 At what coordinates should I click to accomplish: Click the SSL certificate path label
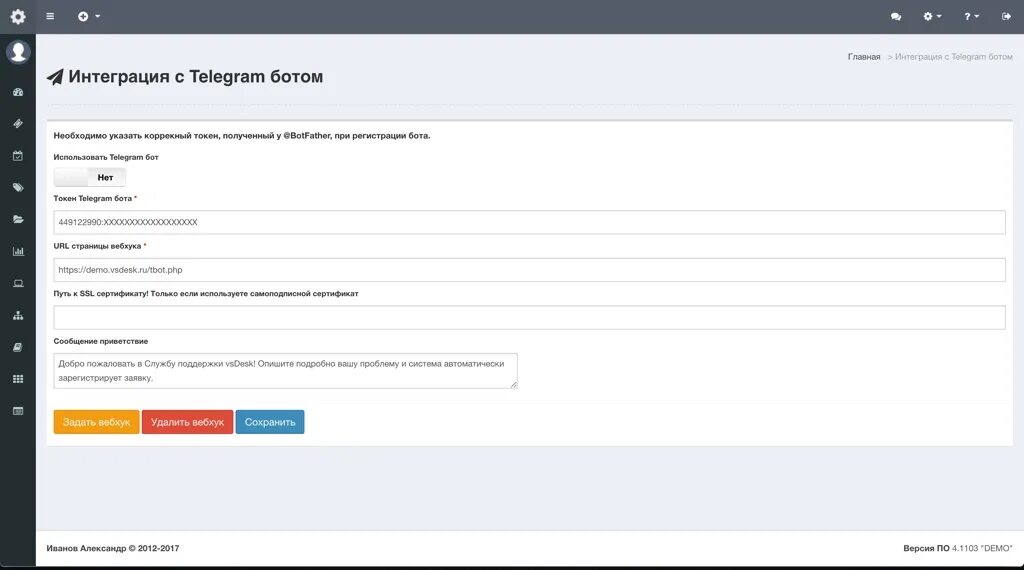tap(206, 293)
